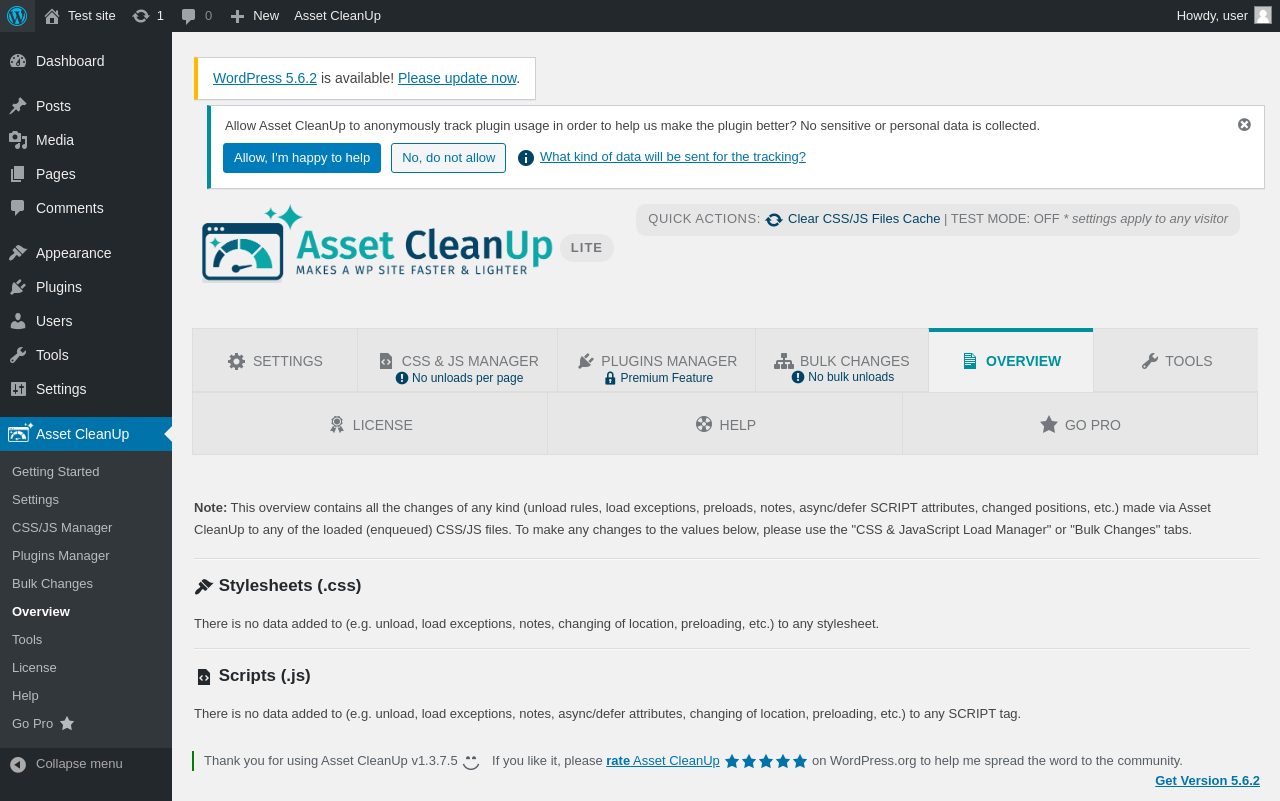Click the Settings sliders icon in sidebar
Screen dimensions: 1280x801
[18, 389]
